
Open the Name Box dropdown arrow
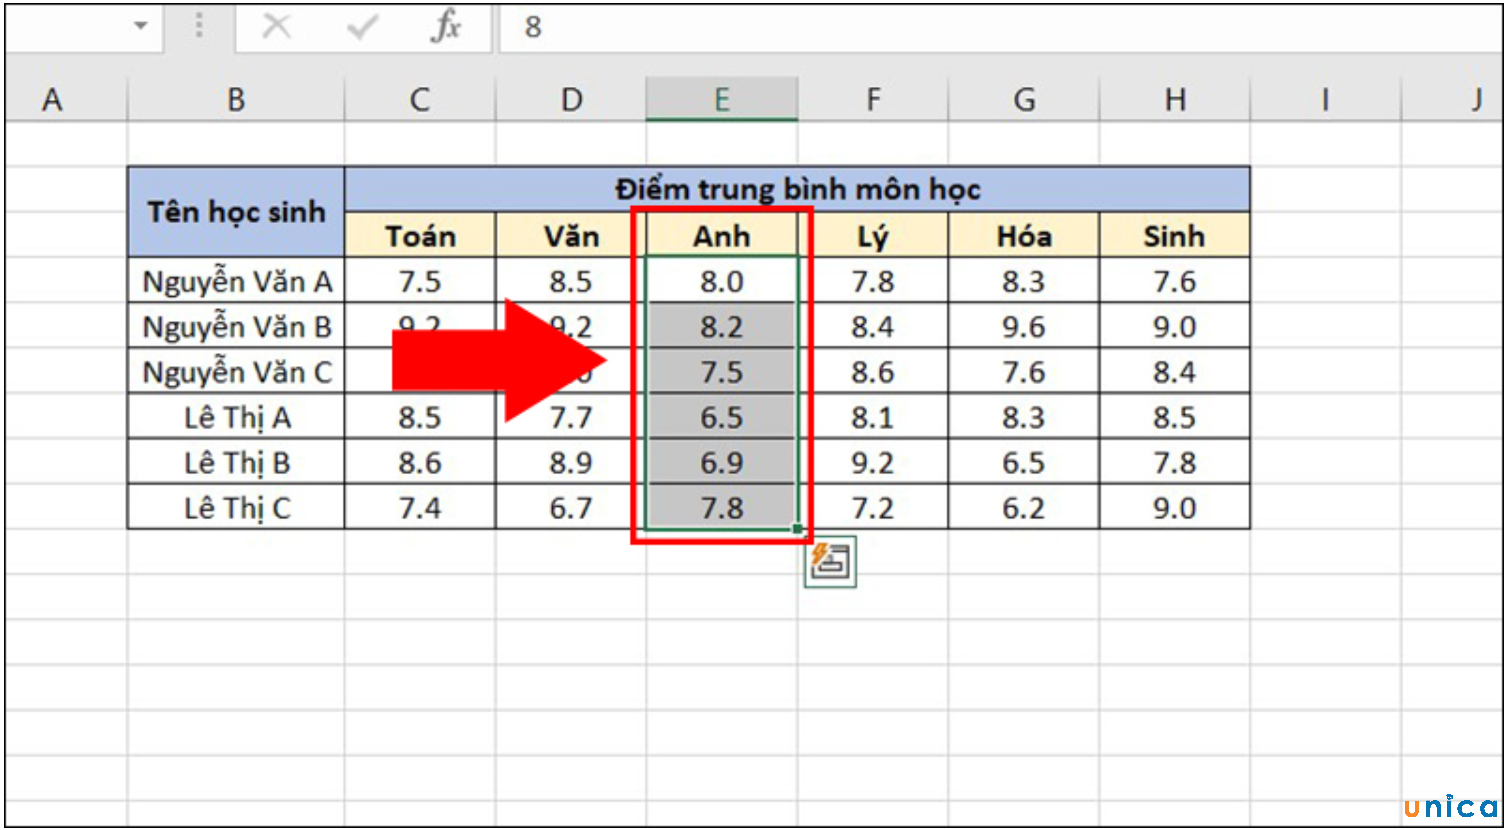(x=142, y=27)
